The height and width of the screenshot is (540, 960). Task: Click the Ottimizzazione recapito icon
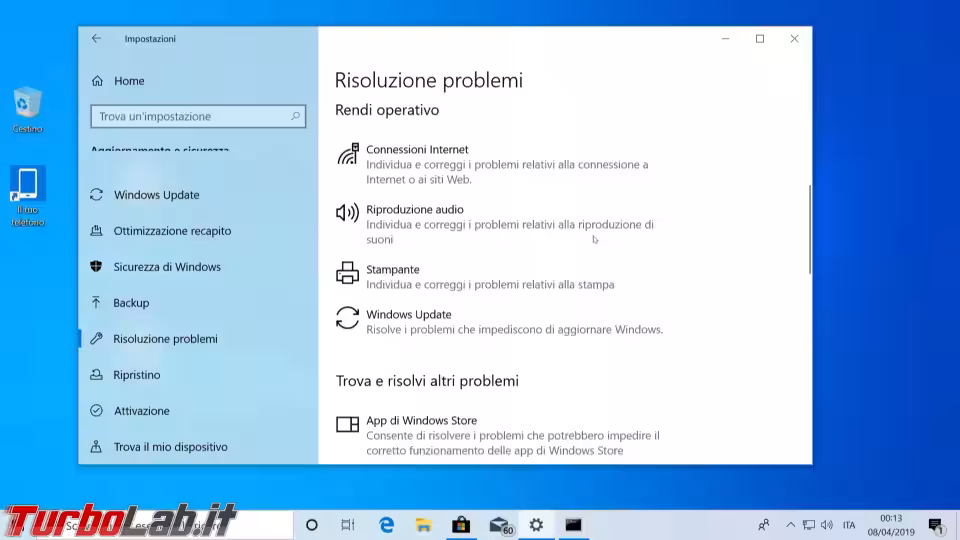click(97, 230)
